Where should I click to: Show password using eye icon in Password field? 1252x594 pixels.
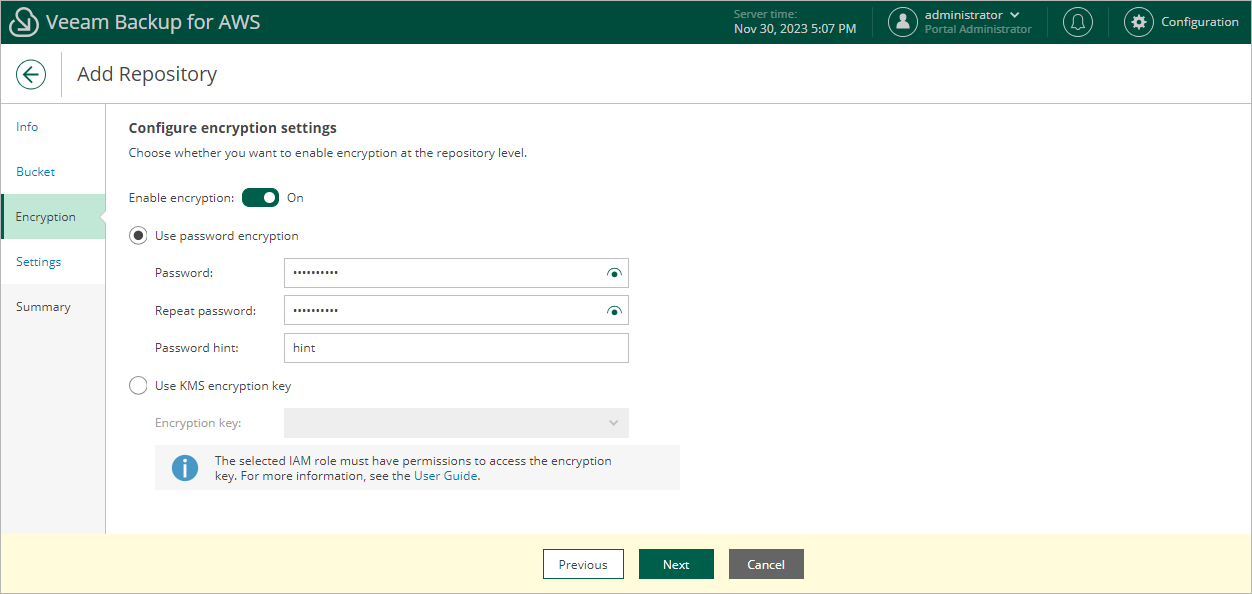point(614,273)
